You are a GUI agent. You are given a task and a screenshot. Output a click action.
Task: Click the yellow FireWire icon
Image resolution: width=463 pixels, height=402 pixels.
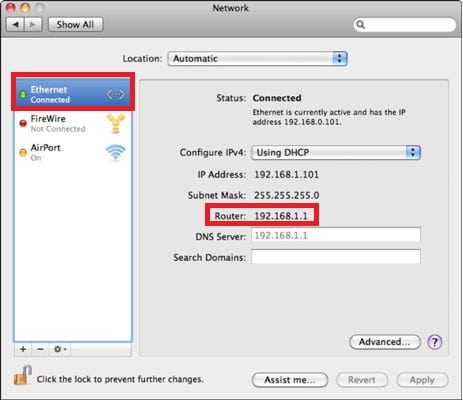click(x=116, y=123)
